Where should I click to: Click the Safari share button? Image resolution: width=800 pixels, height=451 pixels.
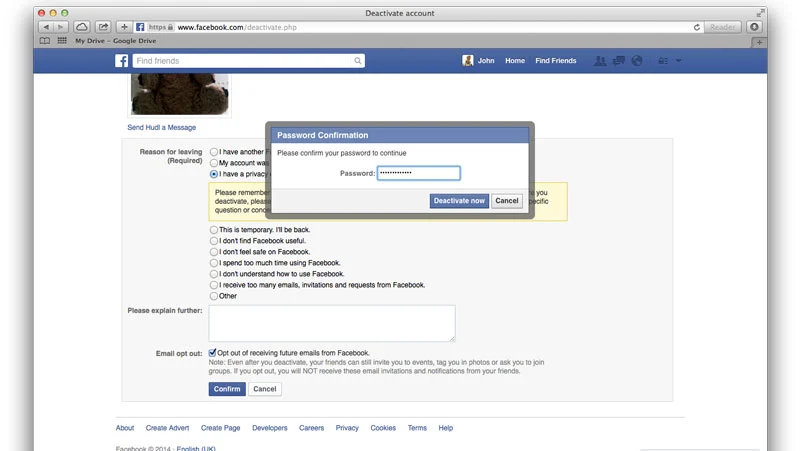(102, 27)
